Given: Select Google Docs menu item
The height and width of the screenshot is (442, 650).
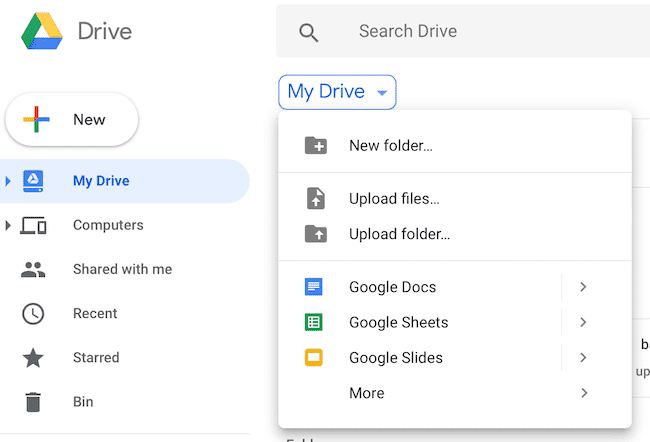Looking at the screenshot, I should click(x=455, y=287).
